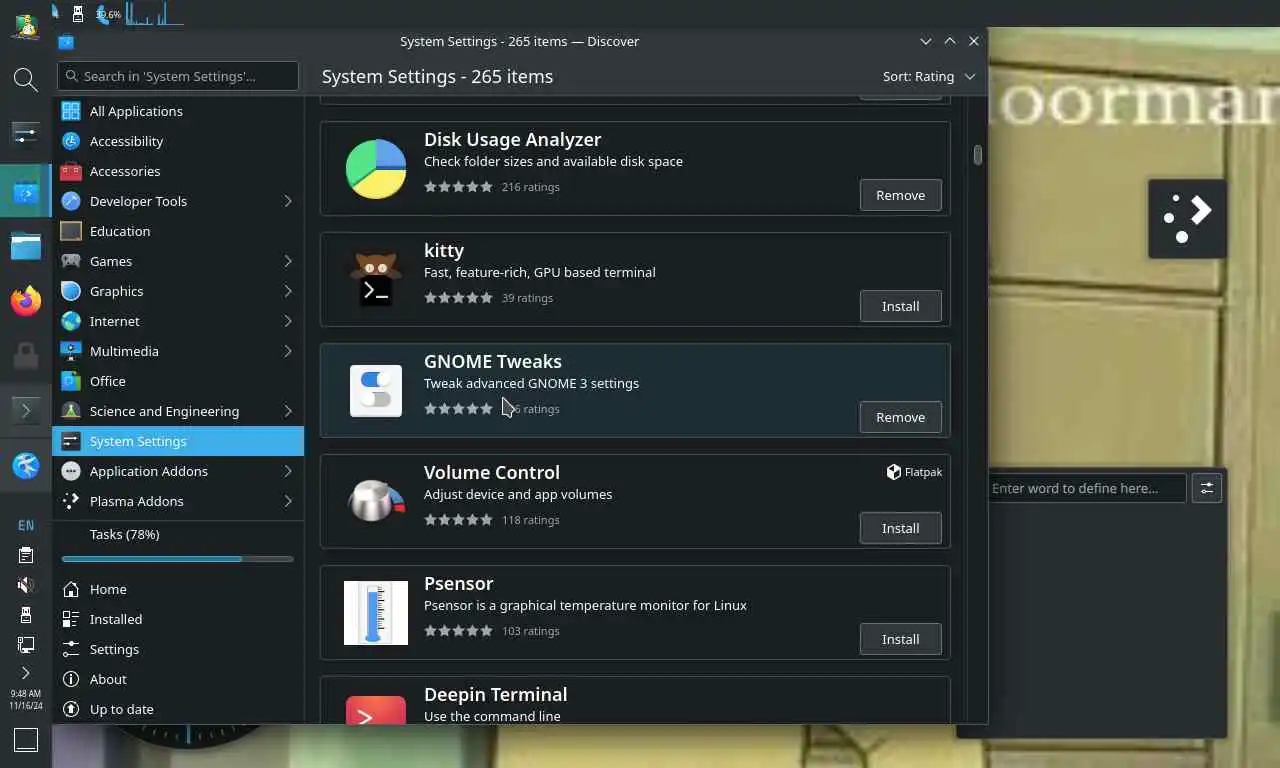
Task: Click the app list vertical scrollbar handle
Action: pyautogui.click(x=977, y=155)
